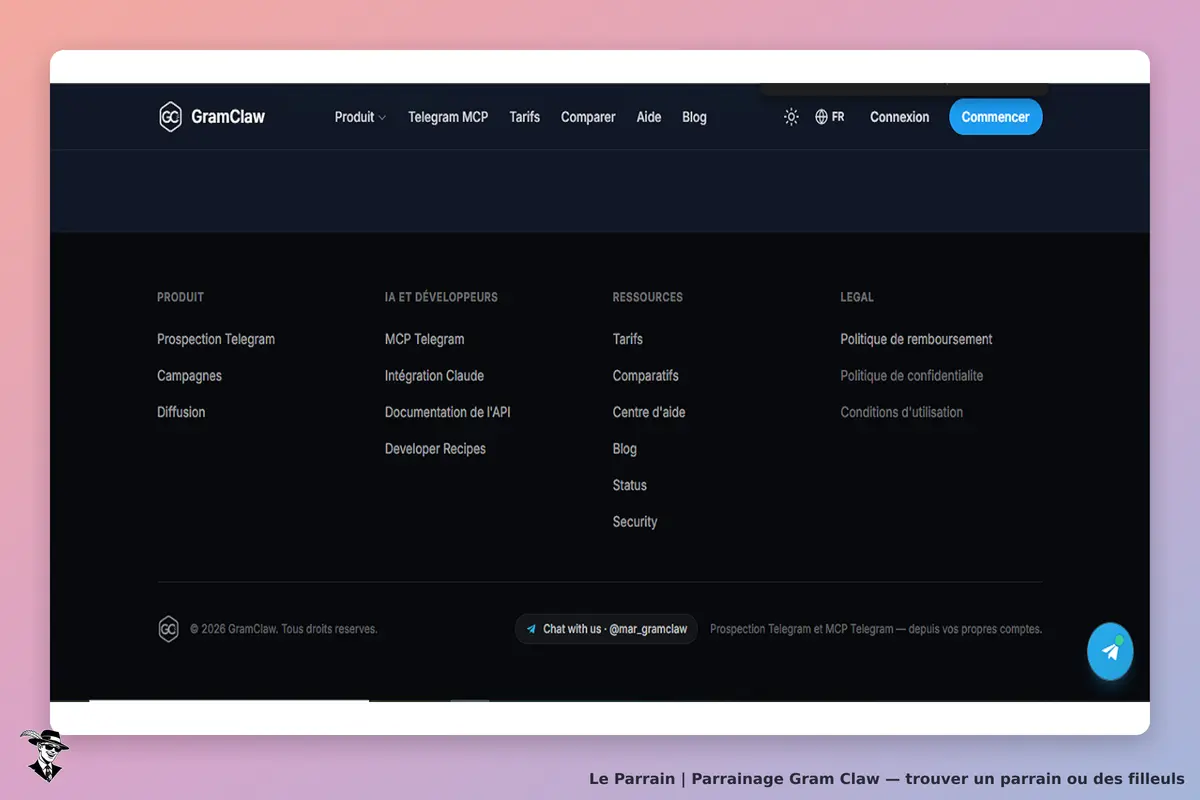Open Prospection Telegram footer link
Image resolution: width=1200 pixels, height=800 pixels.
pos(216,339)
